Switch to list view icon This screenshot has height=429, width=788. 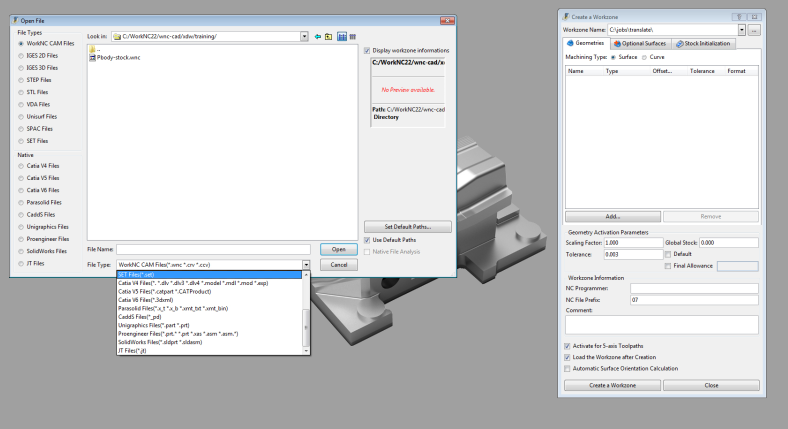coord(341,36)
